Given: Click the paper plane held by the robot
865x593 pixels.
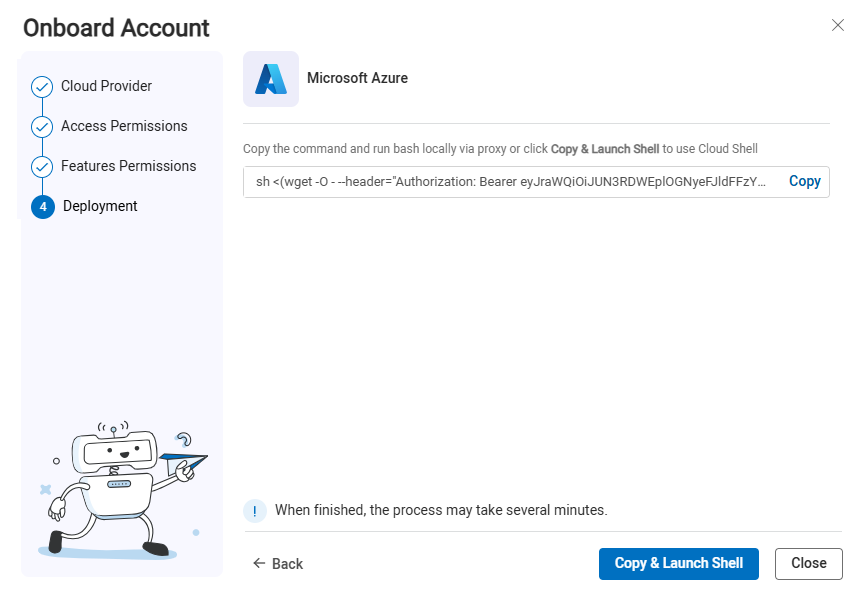Looking at the screenshot, I should tap(184, 463).
